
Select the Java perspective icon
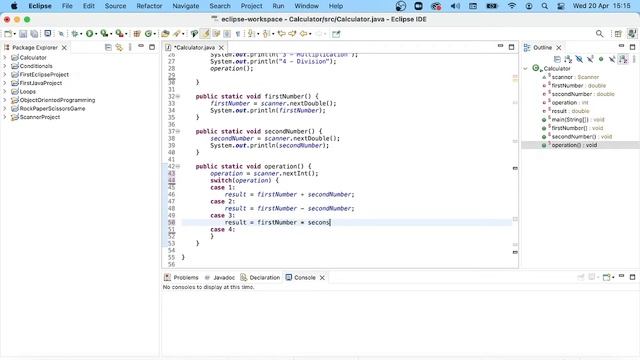pyautogui.click(x=632, y=34)
